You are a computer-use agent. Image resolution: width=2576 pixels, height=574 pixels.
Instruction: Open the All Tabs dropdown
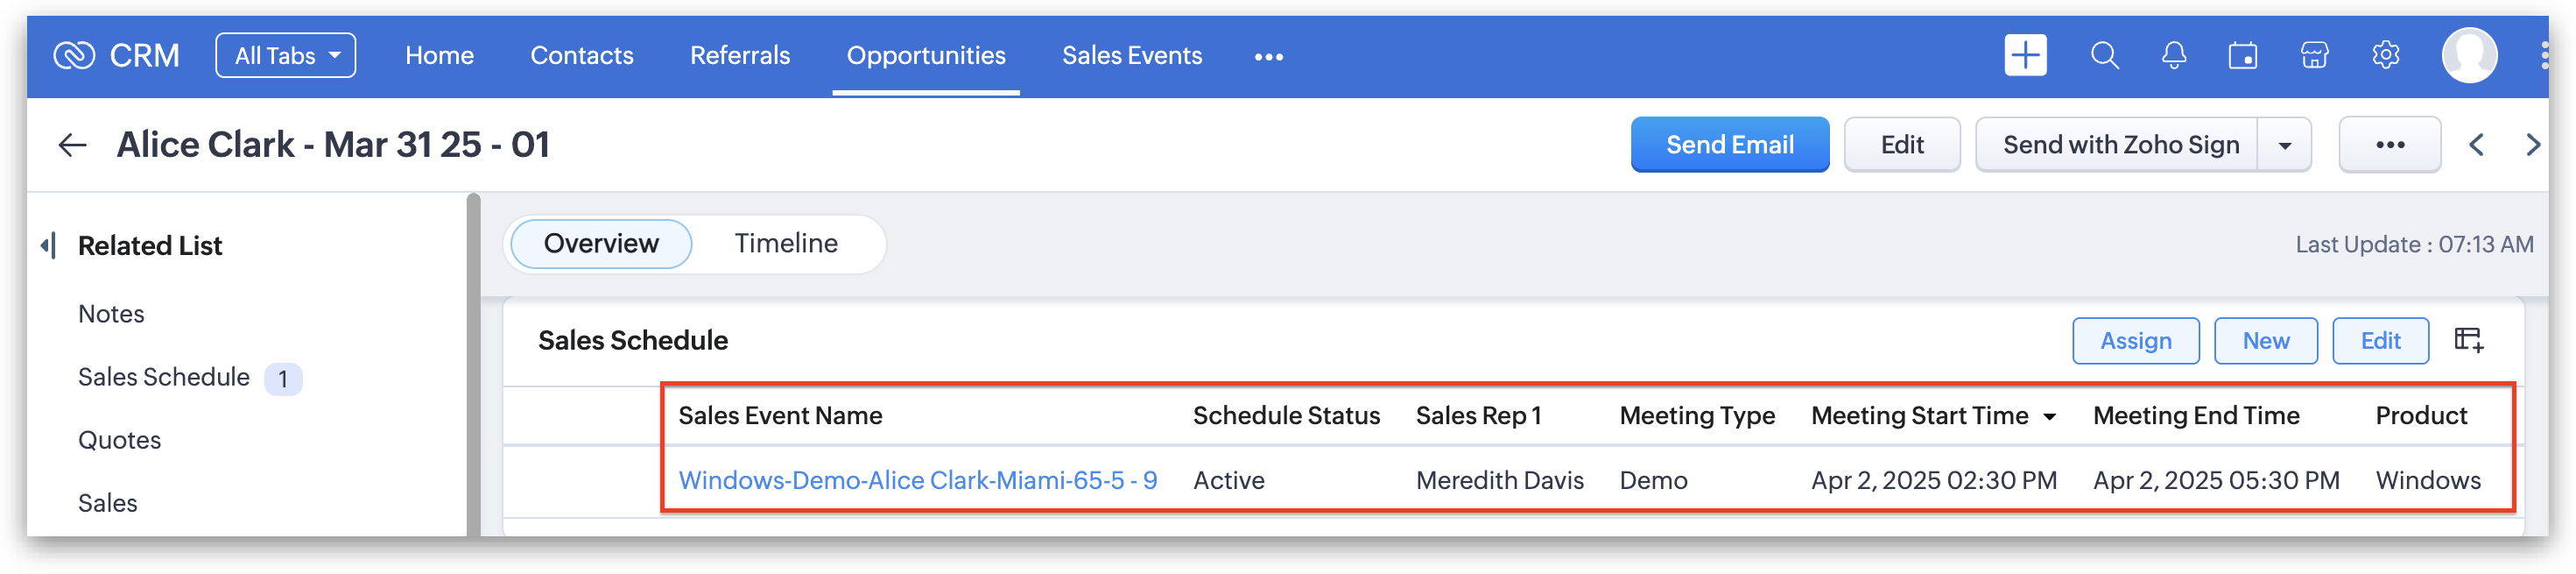[x=286, y=56]
